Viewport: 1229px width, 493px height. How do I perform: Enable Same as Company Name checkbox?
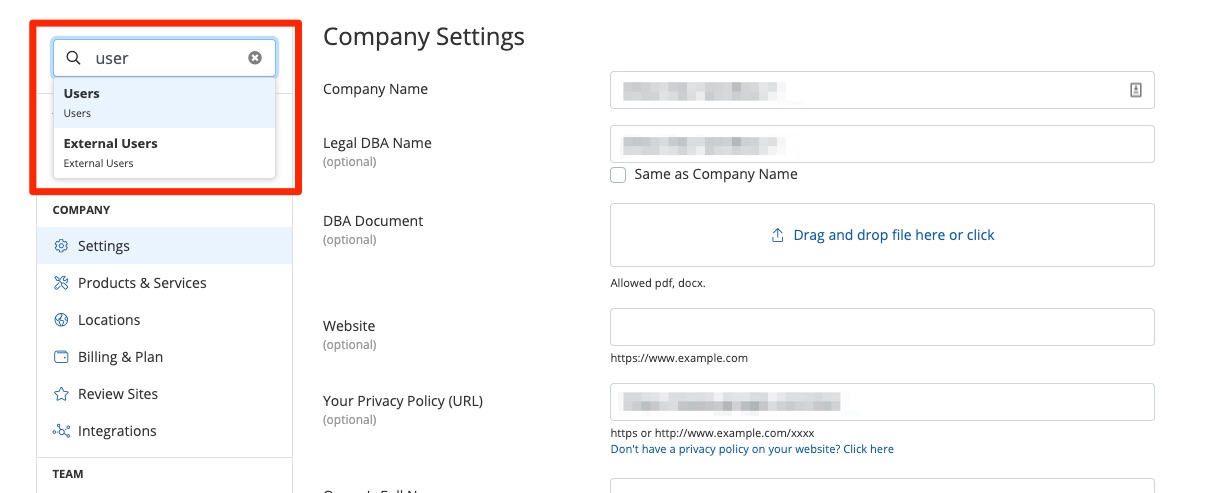point(619,175)
